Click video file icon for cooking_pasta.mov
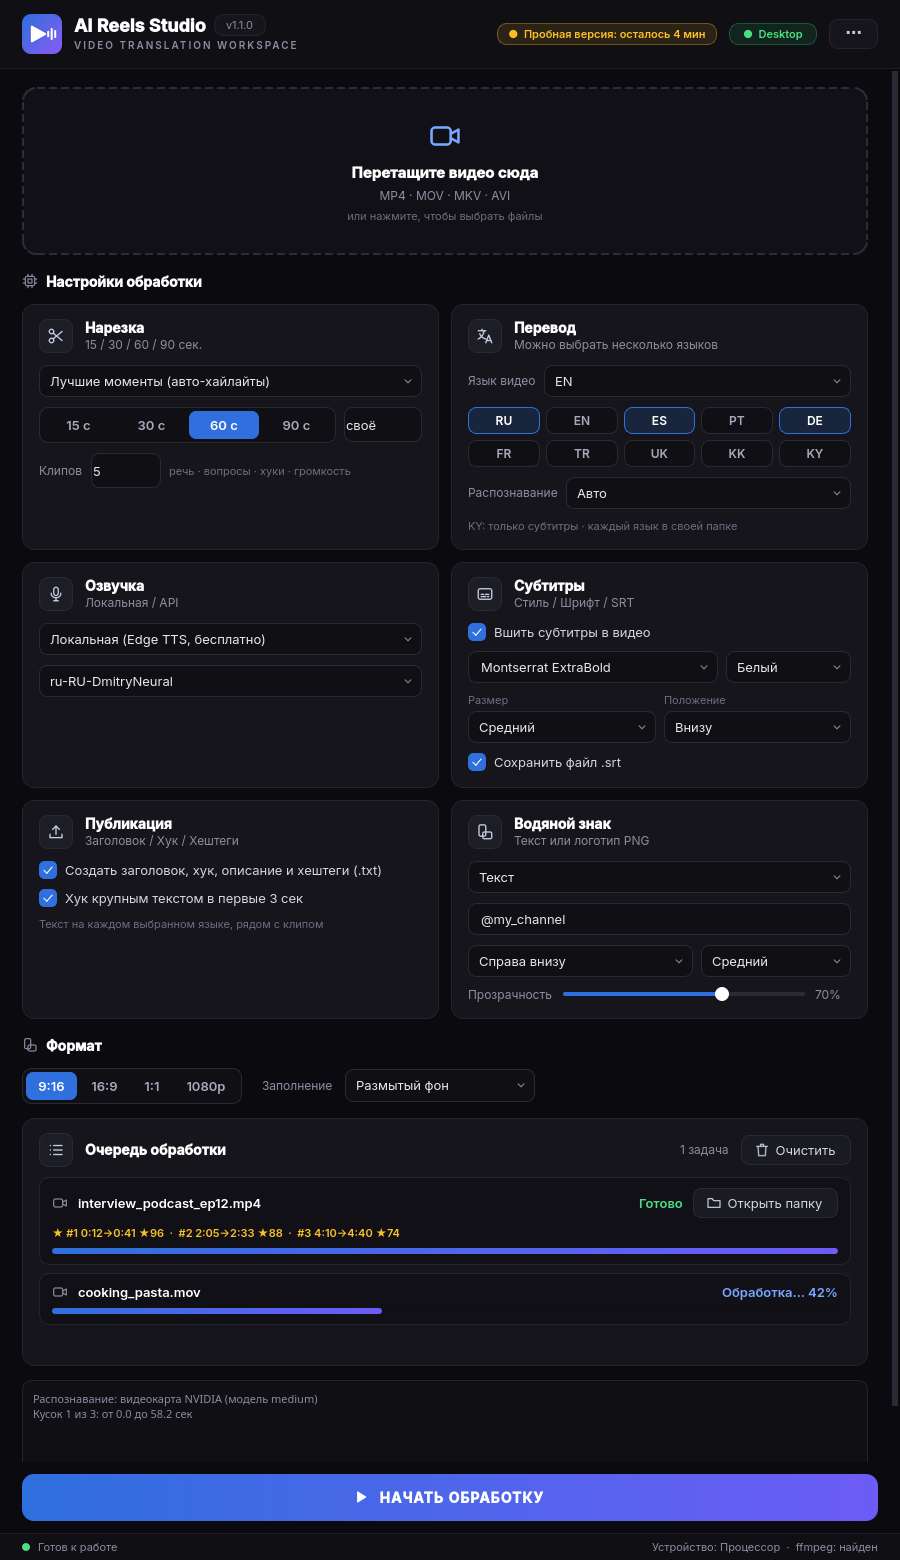Viewport: 900px width, 1560px height. 60,1292
